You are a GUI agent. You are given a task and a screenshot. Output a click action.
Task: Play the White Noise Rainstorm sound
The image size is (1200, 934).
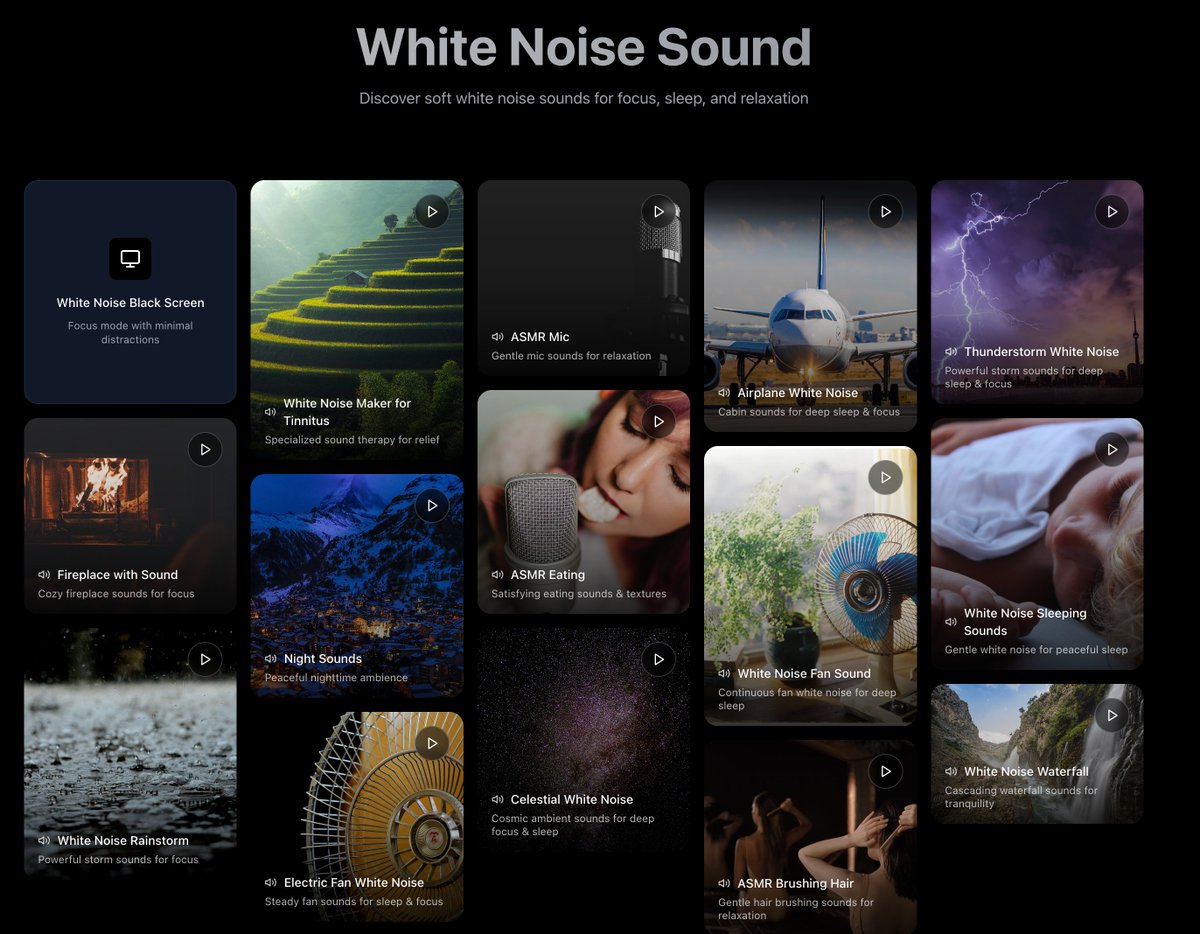(205, 660)
